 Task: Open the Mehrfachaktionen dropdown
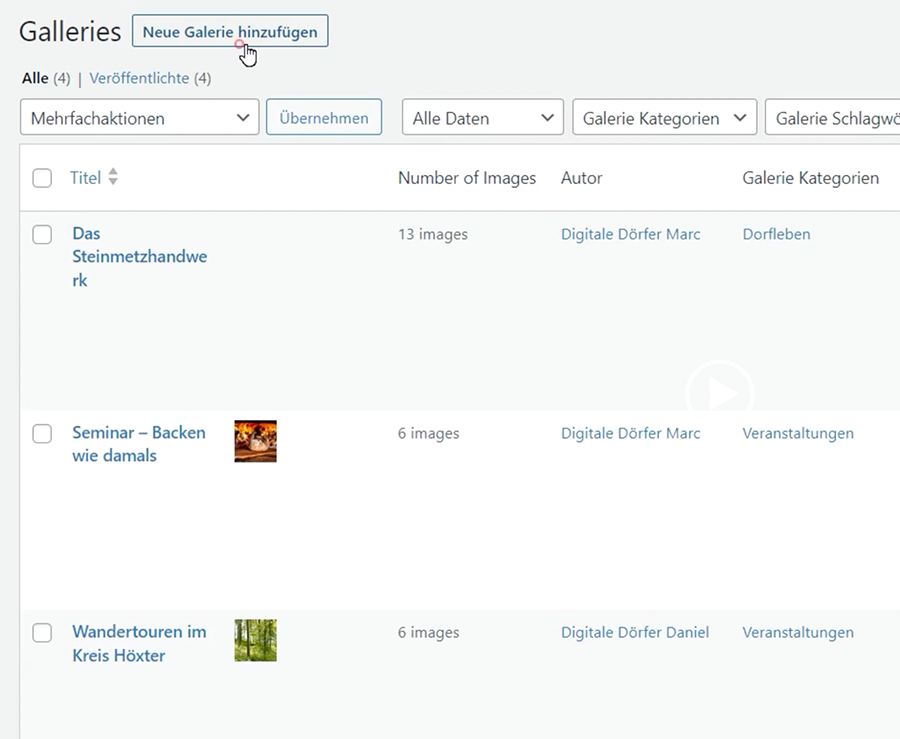(x=139, y=118)
